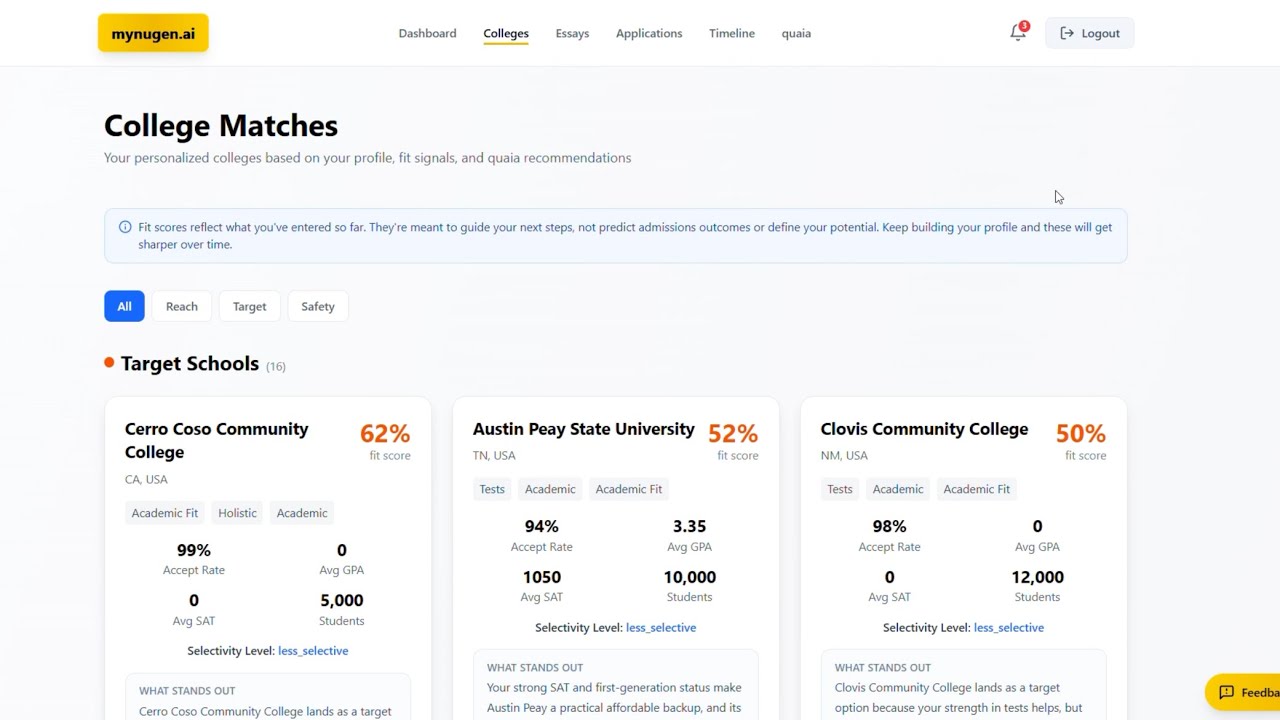The height and width of the screenshot is (720, 1280).
Task: Click the Tests tag on Clovis card
Action: point(840,489)
